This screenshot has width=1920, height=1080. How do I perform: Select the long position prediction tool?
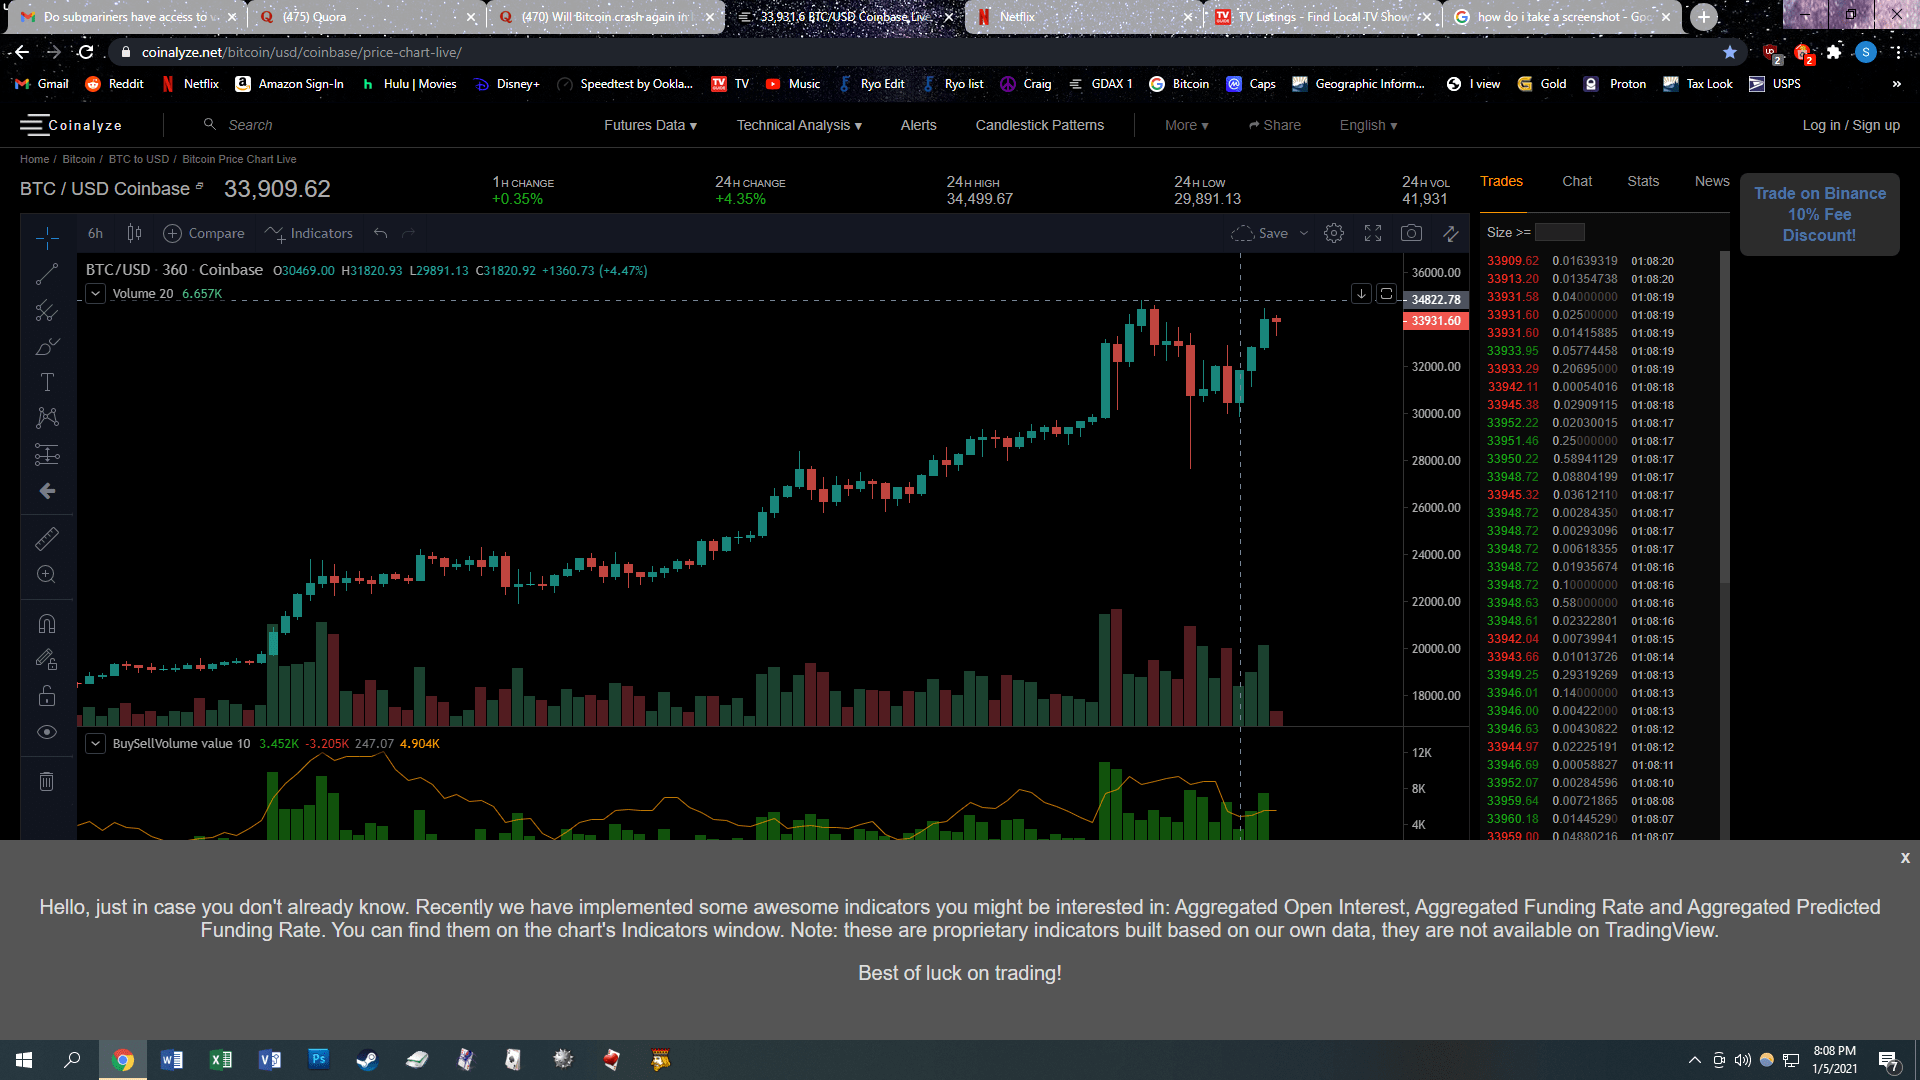coord(47,455)
